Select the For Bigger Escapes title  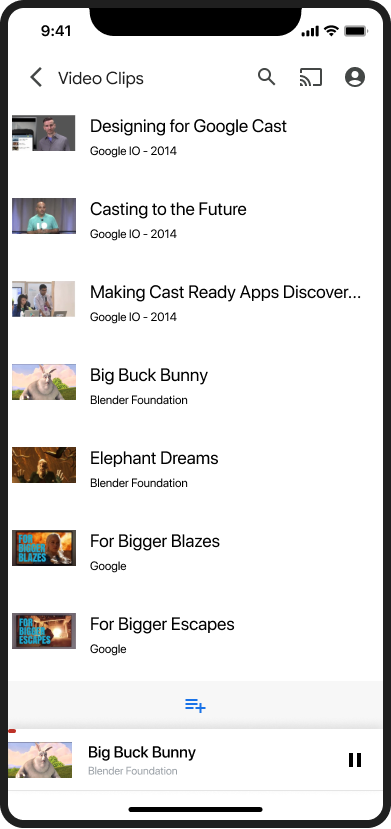click(162, 624)
